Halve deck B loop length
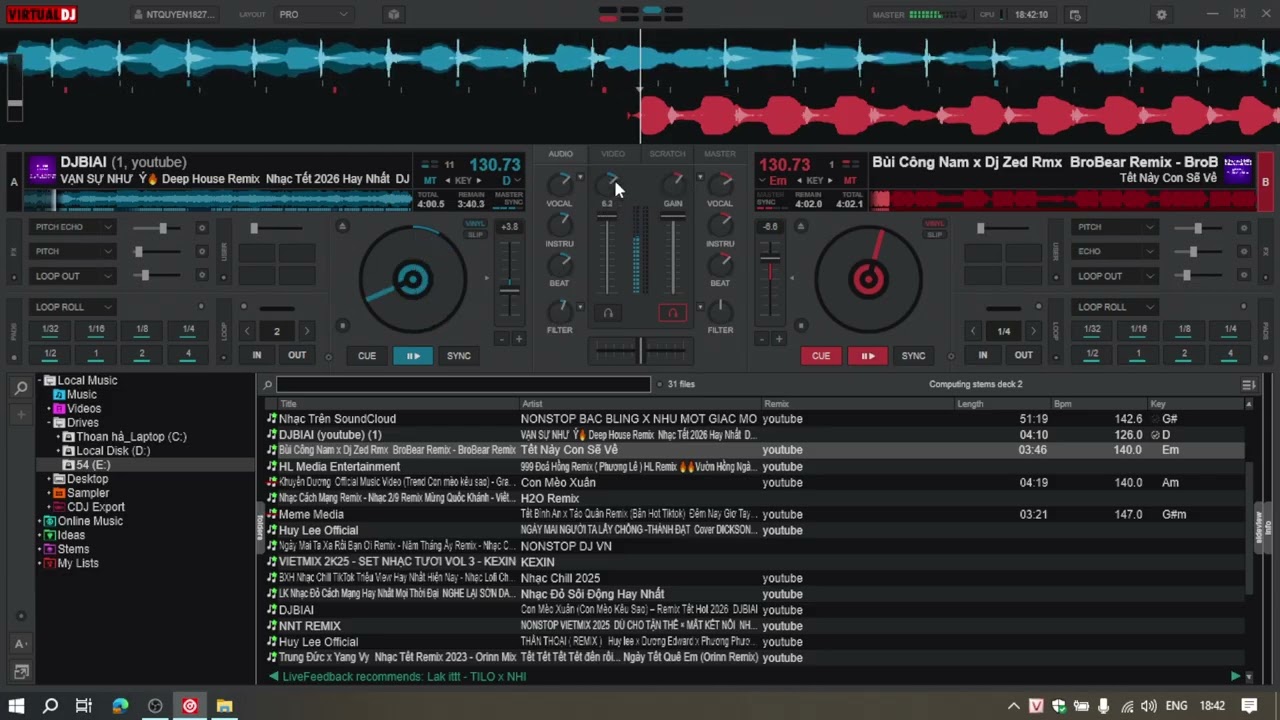Viewport: 1280px width, 720px height. [973, 331]
